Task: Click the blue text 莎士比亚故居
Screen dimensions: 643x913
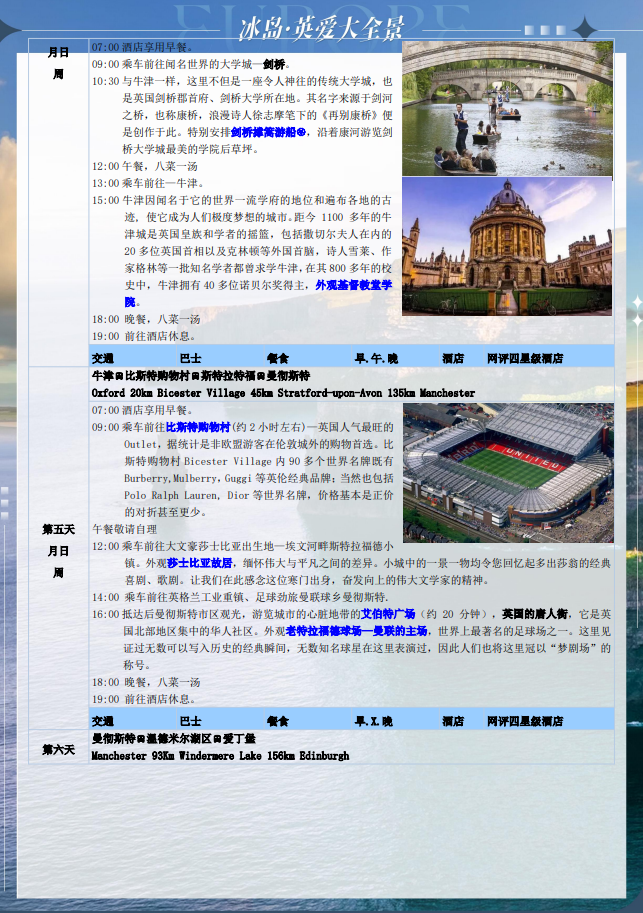Action: pyautogui.click(x=199, y=563)
